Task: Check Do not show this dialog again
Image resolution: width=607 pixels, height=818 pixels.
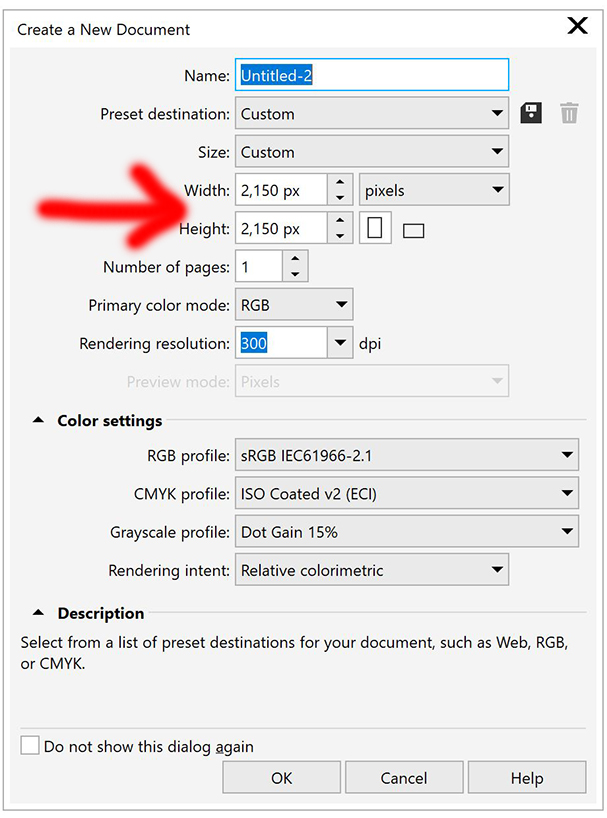Action: pos(30,745)
